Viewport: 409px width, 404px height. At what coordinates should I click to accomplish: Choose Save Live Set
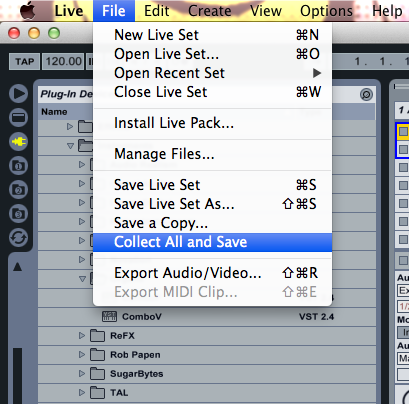[213, 185]
